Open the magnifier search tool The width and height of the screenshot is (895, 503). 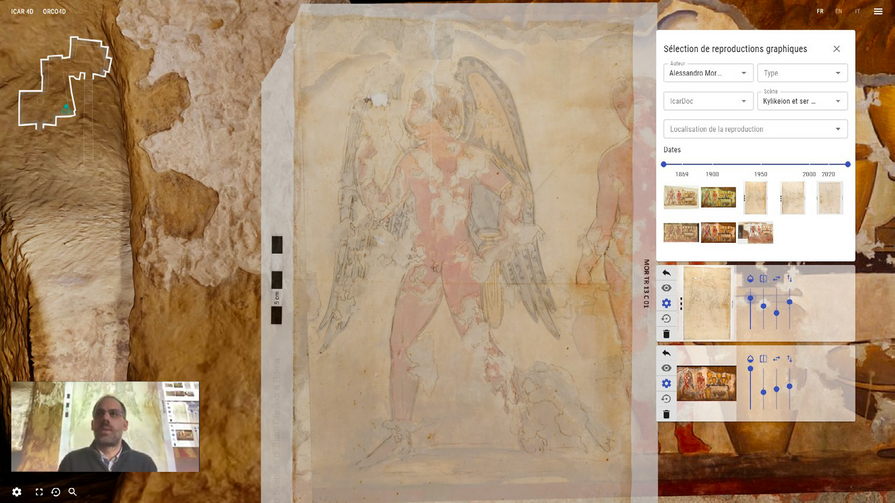tap(72, 492)
